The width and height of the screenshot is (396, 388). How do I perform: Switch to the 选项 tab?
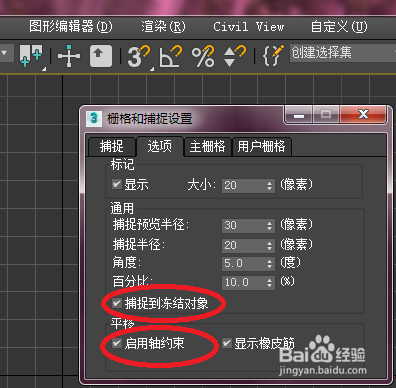click(x=160, y=146)
